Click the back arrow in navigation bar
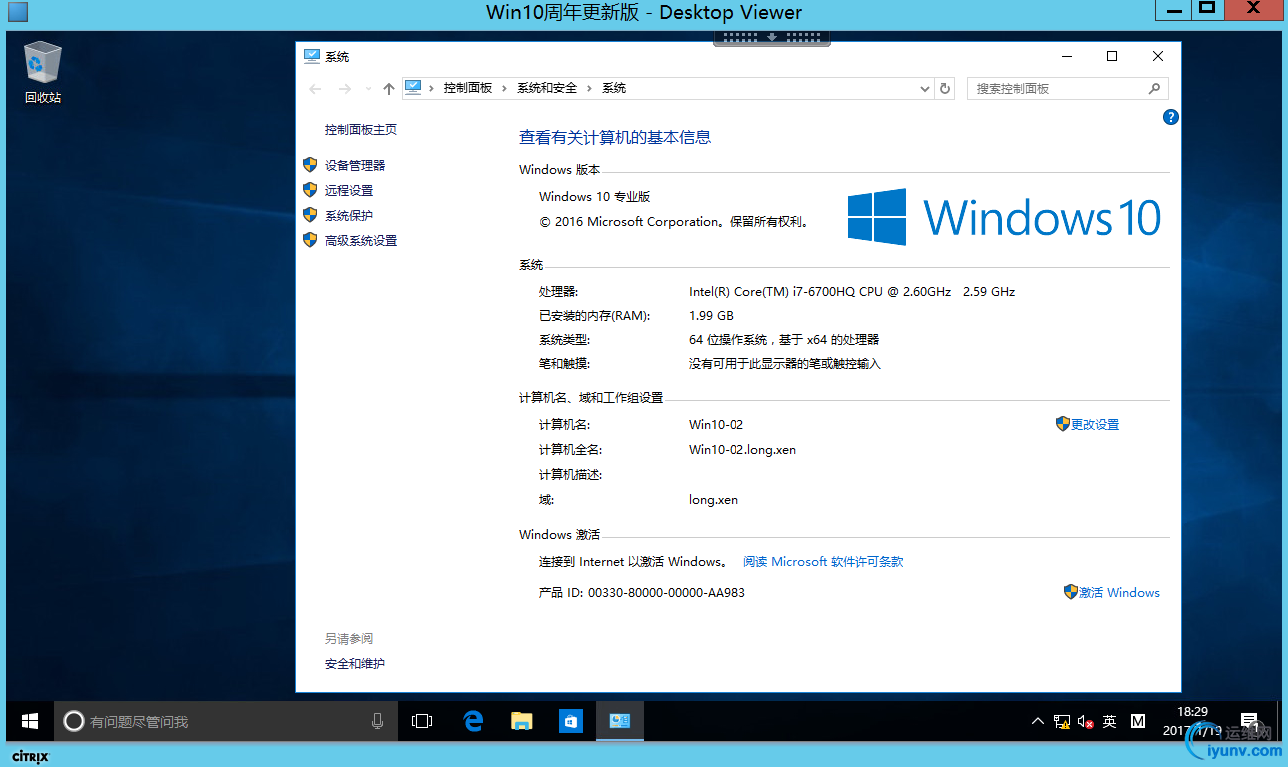The image size is (1288, 767). pyautogui.click(x=316, y=89)
